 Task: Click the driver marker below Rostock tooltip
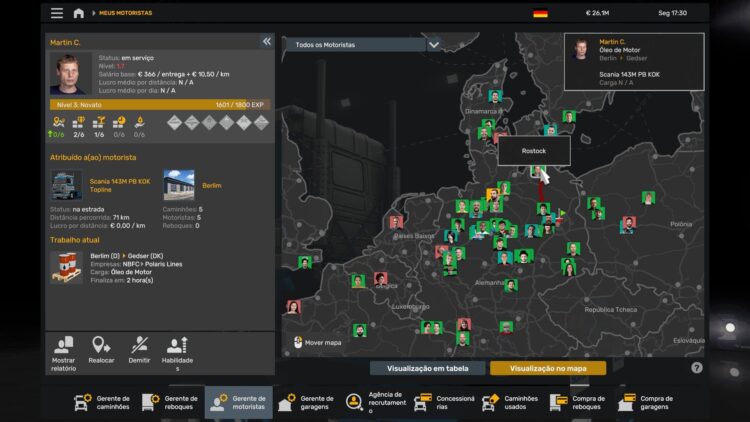[x=537, y=171]
